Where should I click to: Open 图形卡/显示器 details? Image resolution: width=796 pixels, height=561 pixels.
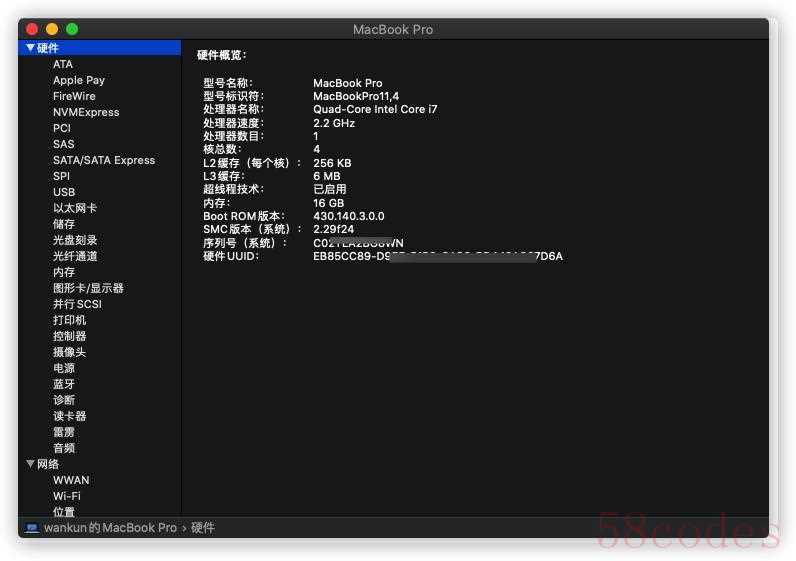click(x=88, y=288)
